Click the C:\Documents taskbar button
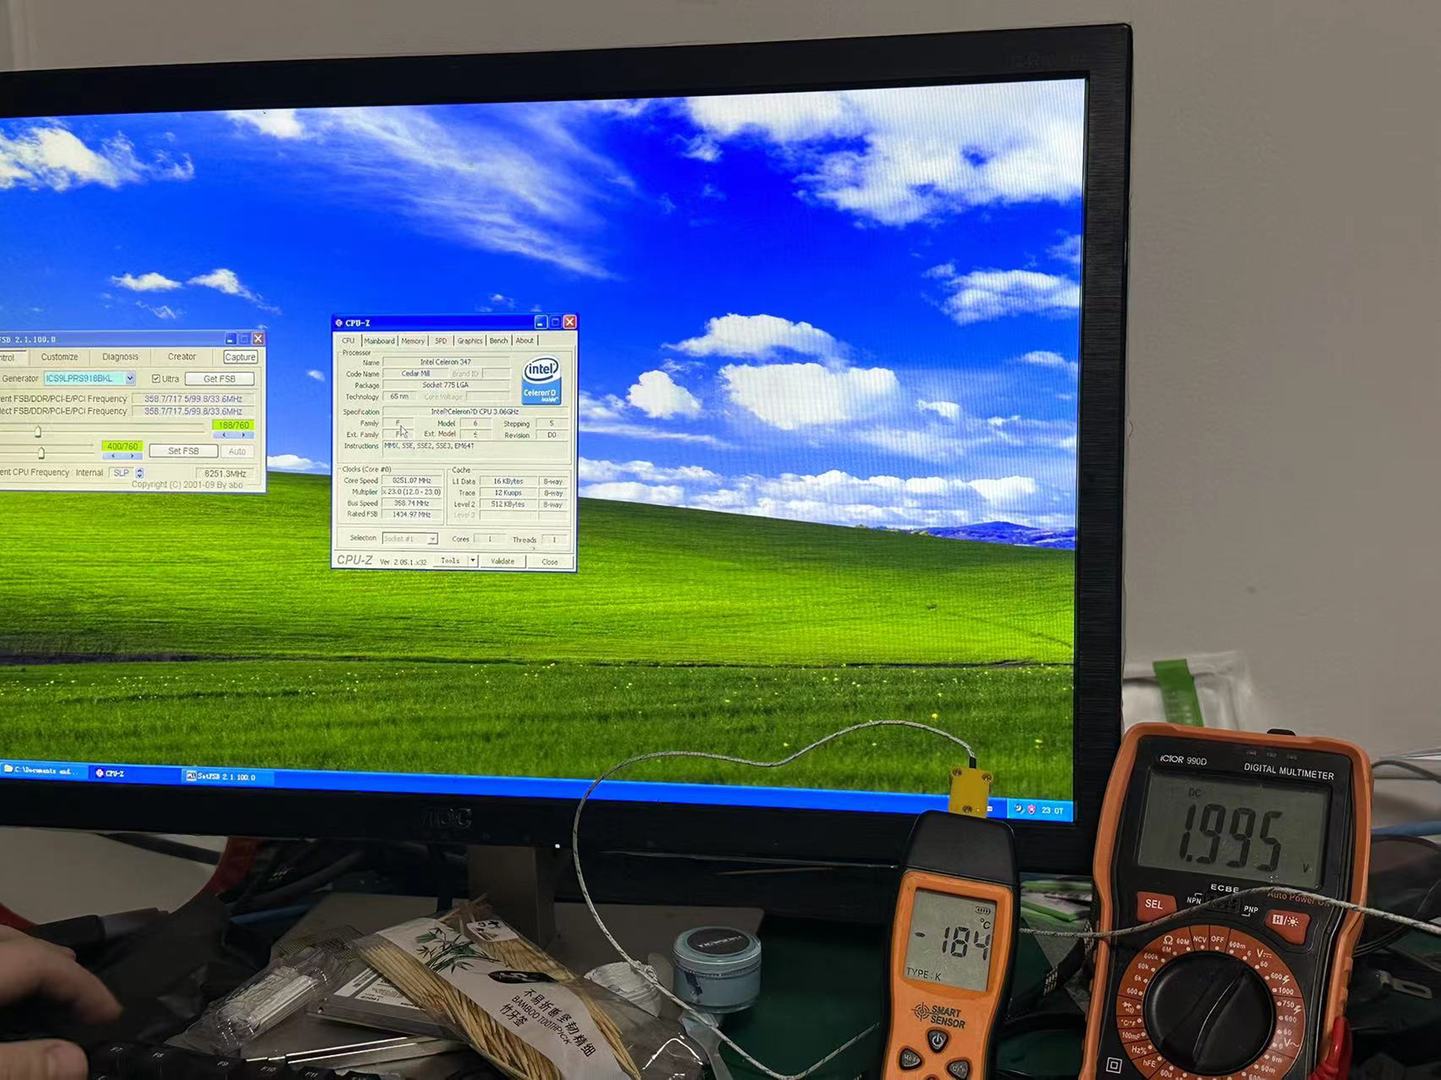 [x=42, y=771]
